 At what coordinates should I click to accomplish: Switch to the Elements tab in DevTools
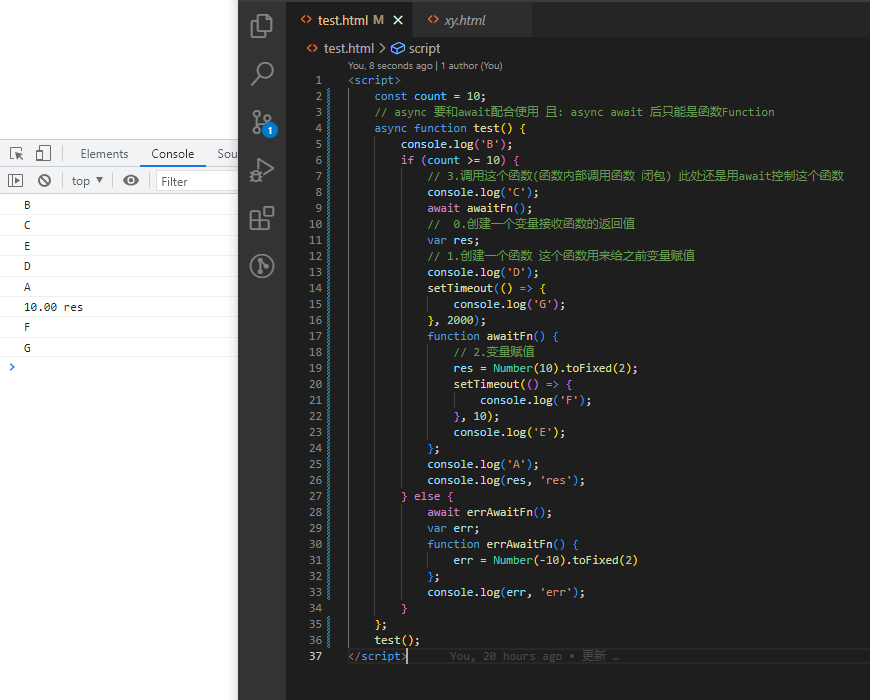(x=104, y=154)
